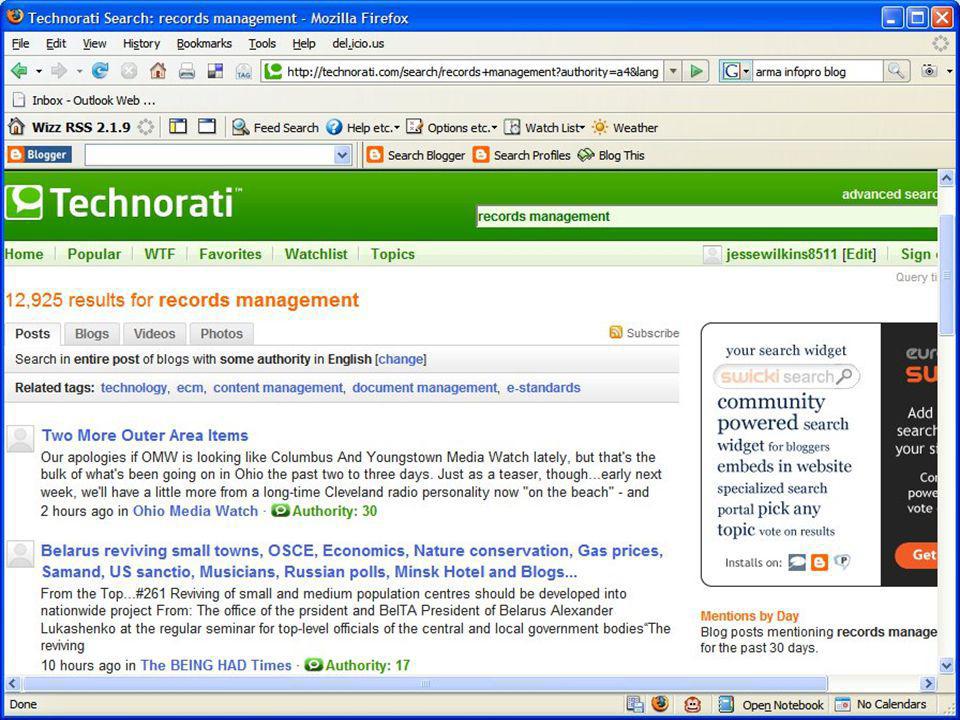This screenshot has height=720, width=960.
Task: Open the Options etc. dropdown in Wizz RSS
Action: coord(494,128)
